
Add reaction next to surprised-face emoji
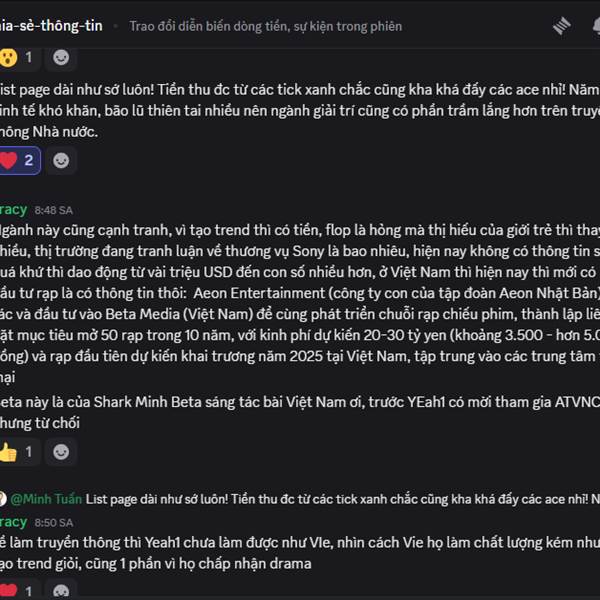[62, 57]
